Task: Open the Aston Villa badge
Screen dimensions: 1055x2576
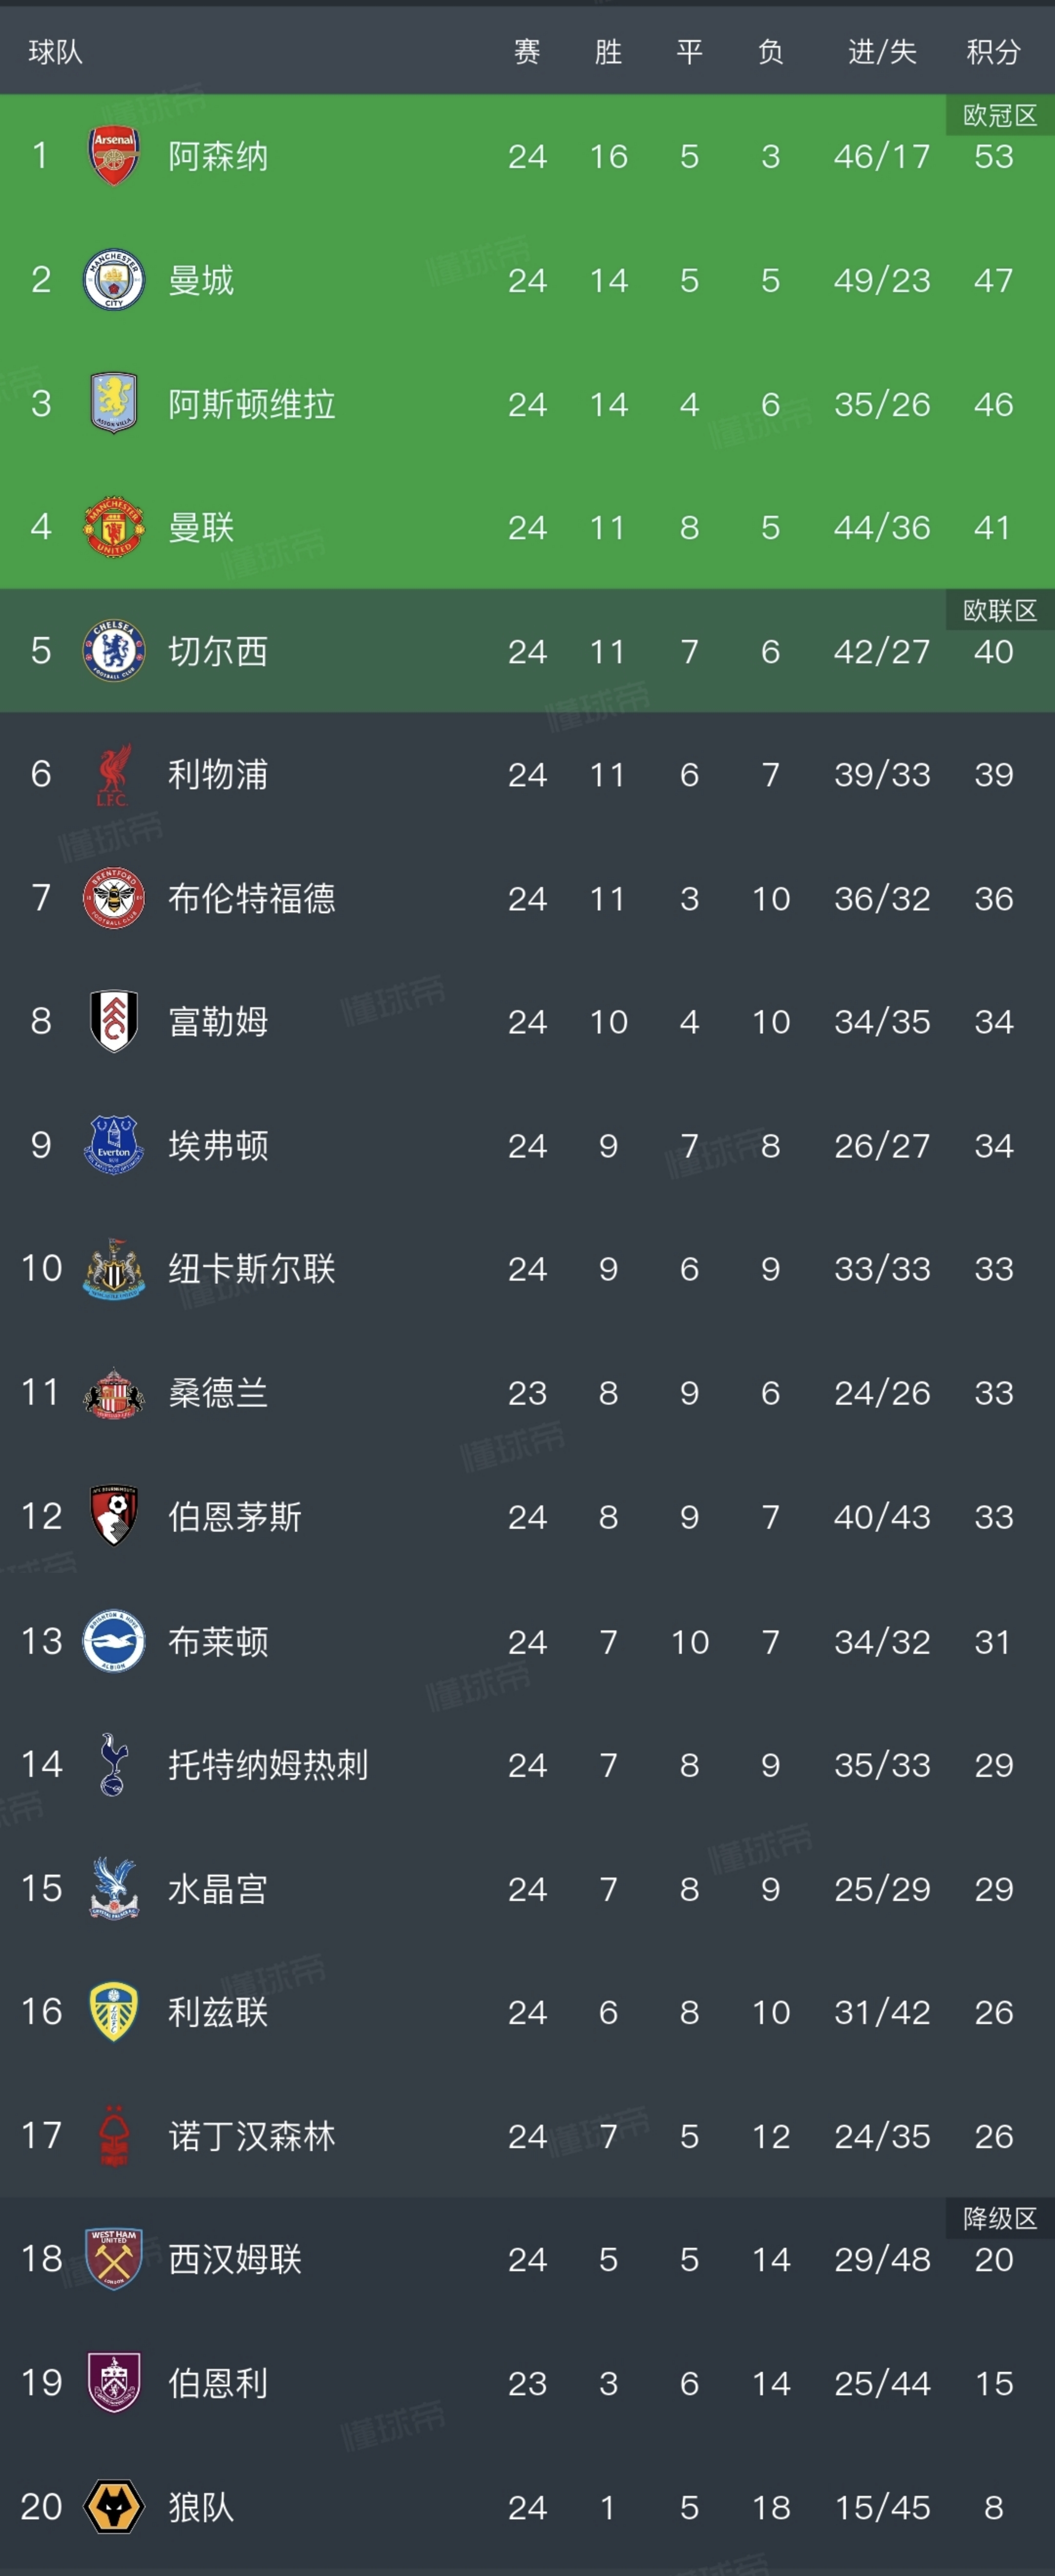Action: 114,404
